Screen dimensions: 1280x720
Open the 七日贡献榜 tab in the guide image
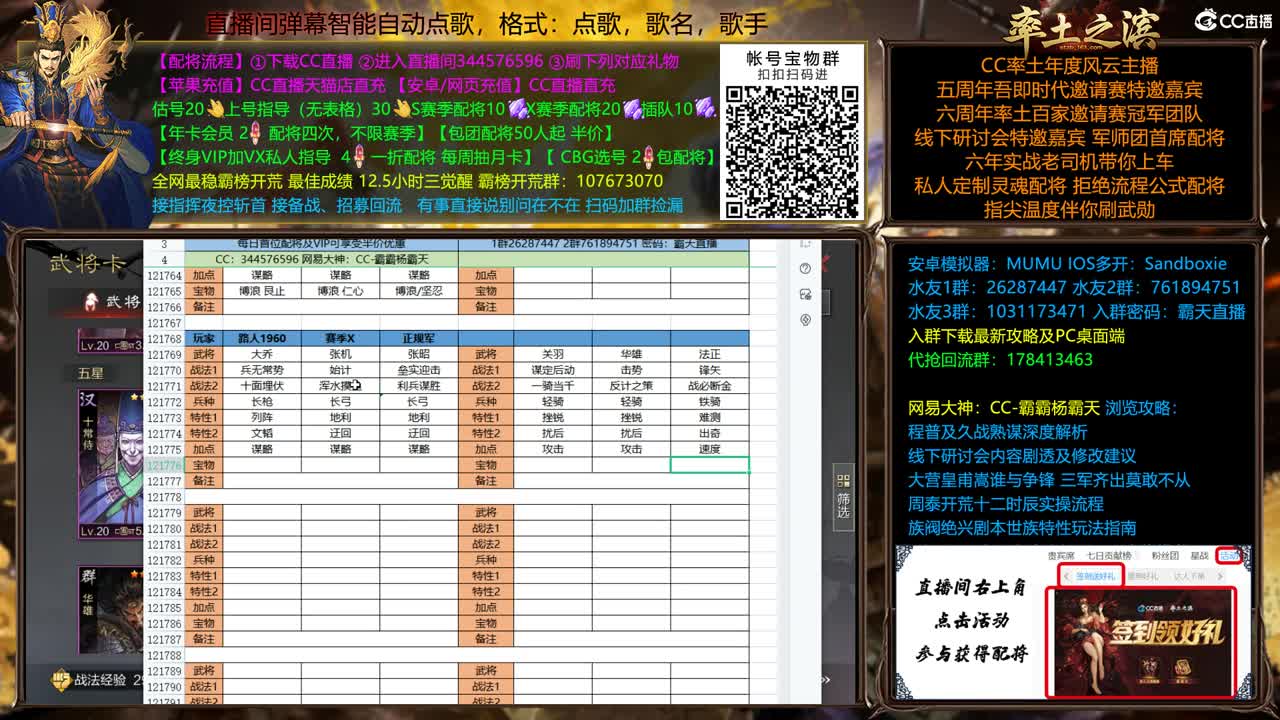click(1110, 555)
